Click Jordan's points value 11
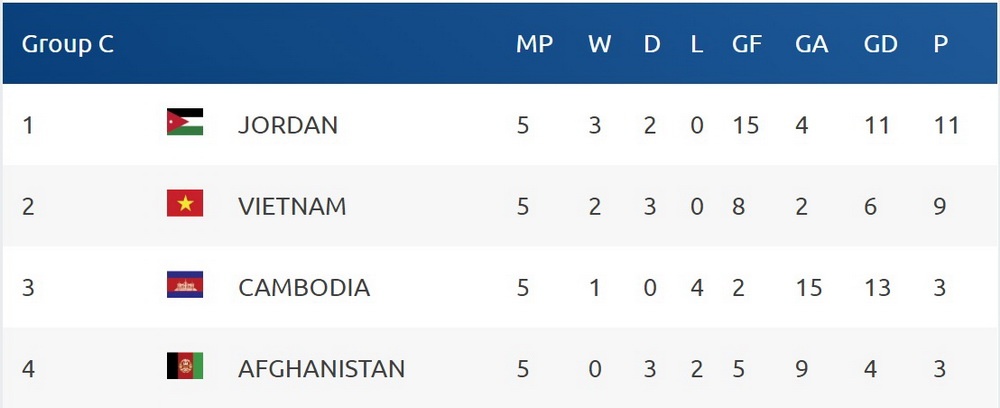The width and height of the screenshot is (1000, 408). click(x=944, y=125)
